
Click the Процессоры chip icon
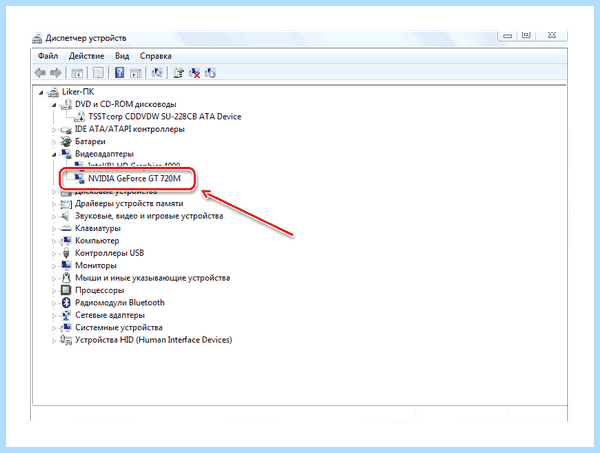66,290
